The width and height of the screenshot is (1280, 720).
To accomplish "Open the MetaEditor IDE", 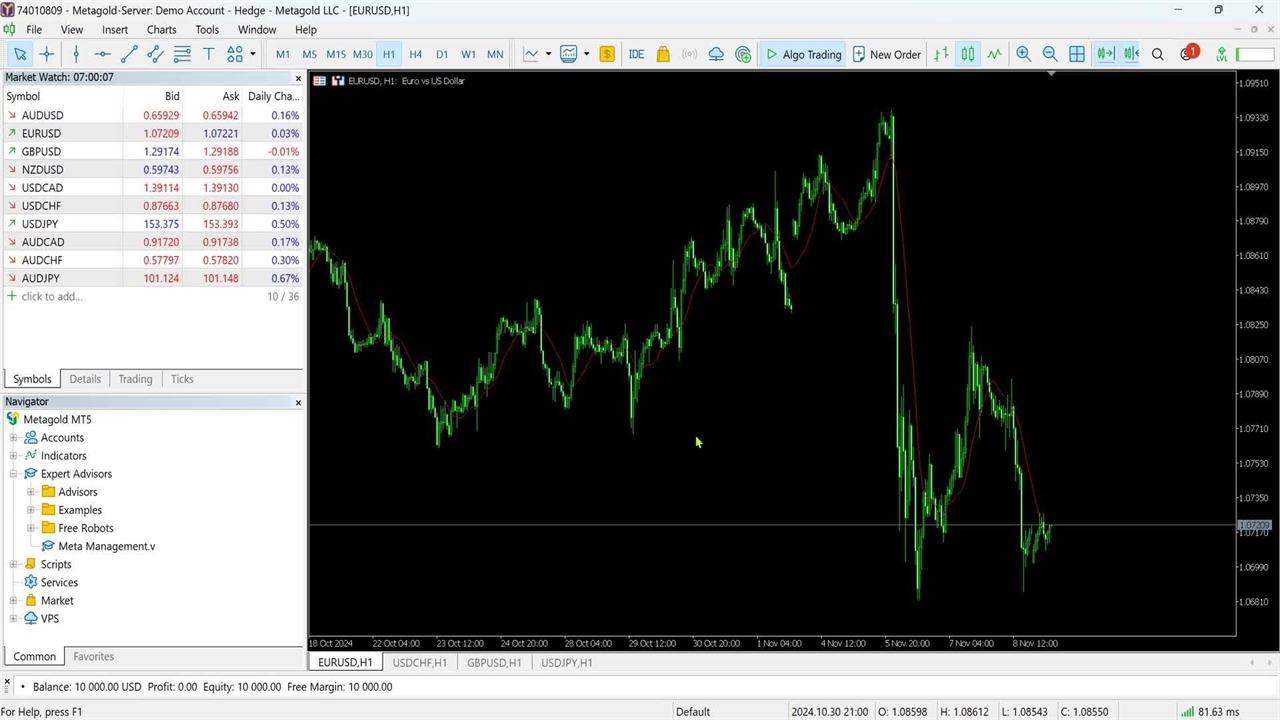I will [x=636, y=54].
